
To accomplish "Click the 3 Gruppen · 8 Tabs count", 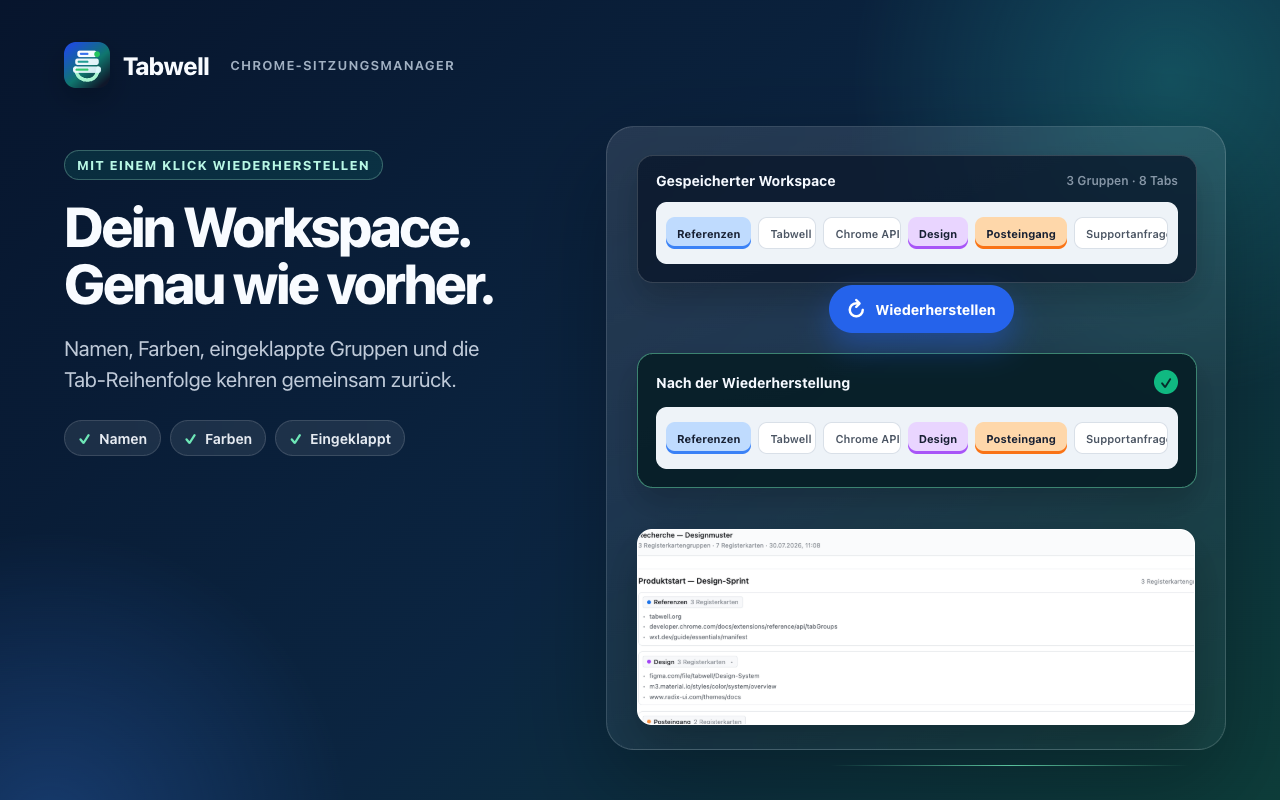I will (x=1122, y=181).
